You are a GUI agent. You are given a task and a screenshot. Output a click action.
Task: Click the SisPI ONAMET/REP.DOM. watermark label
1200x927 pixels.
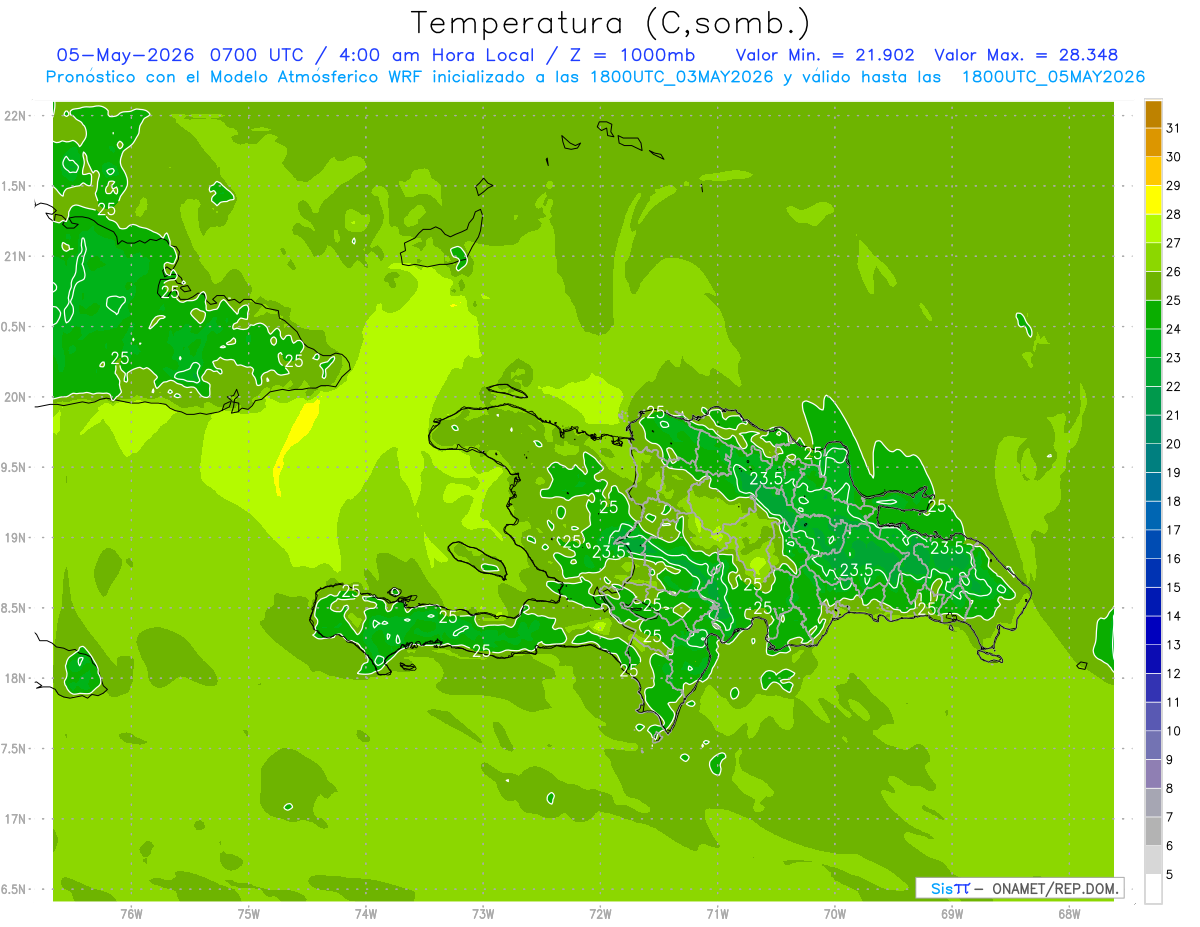1019,888
